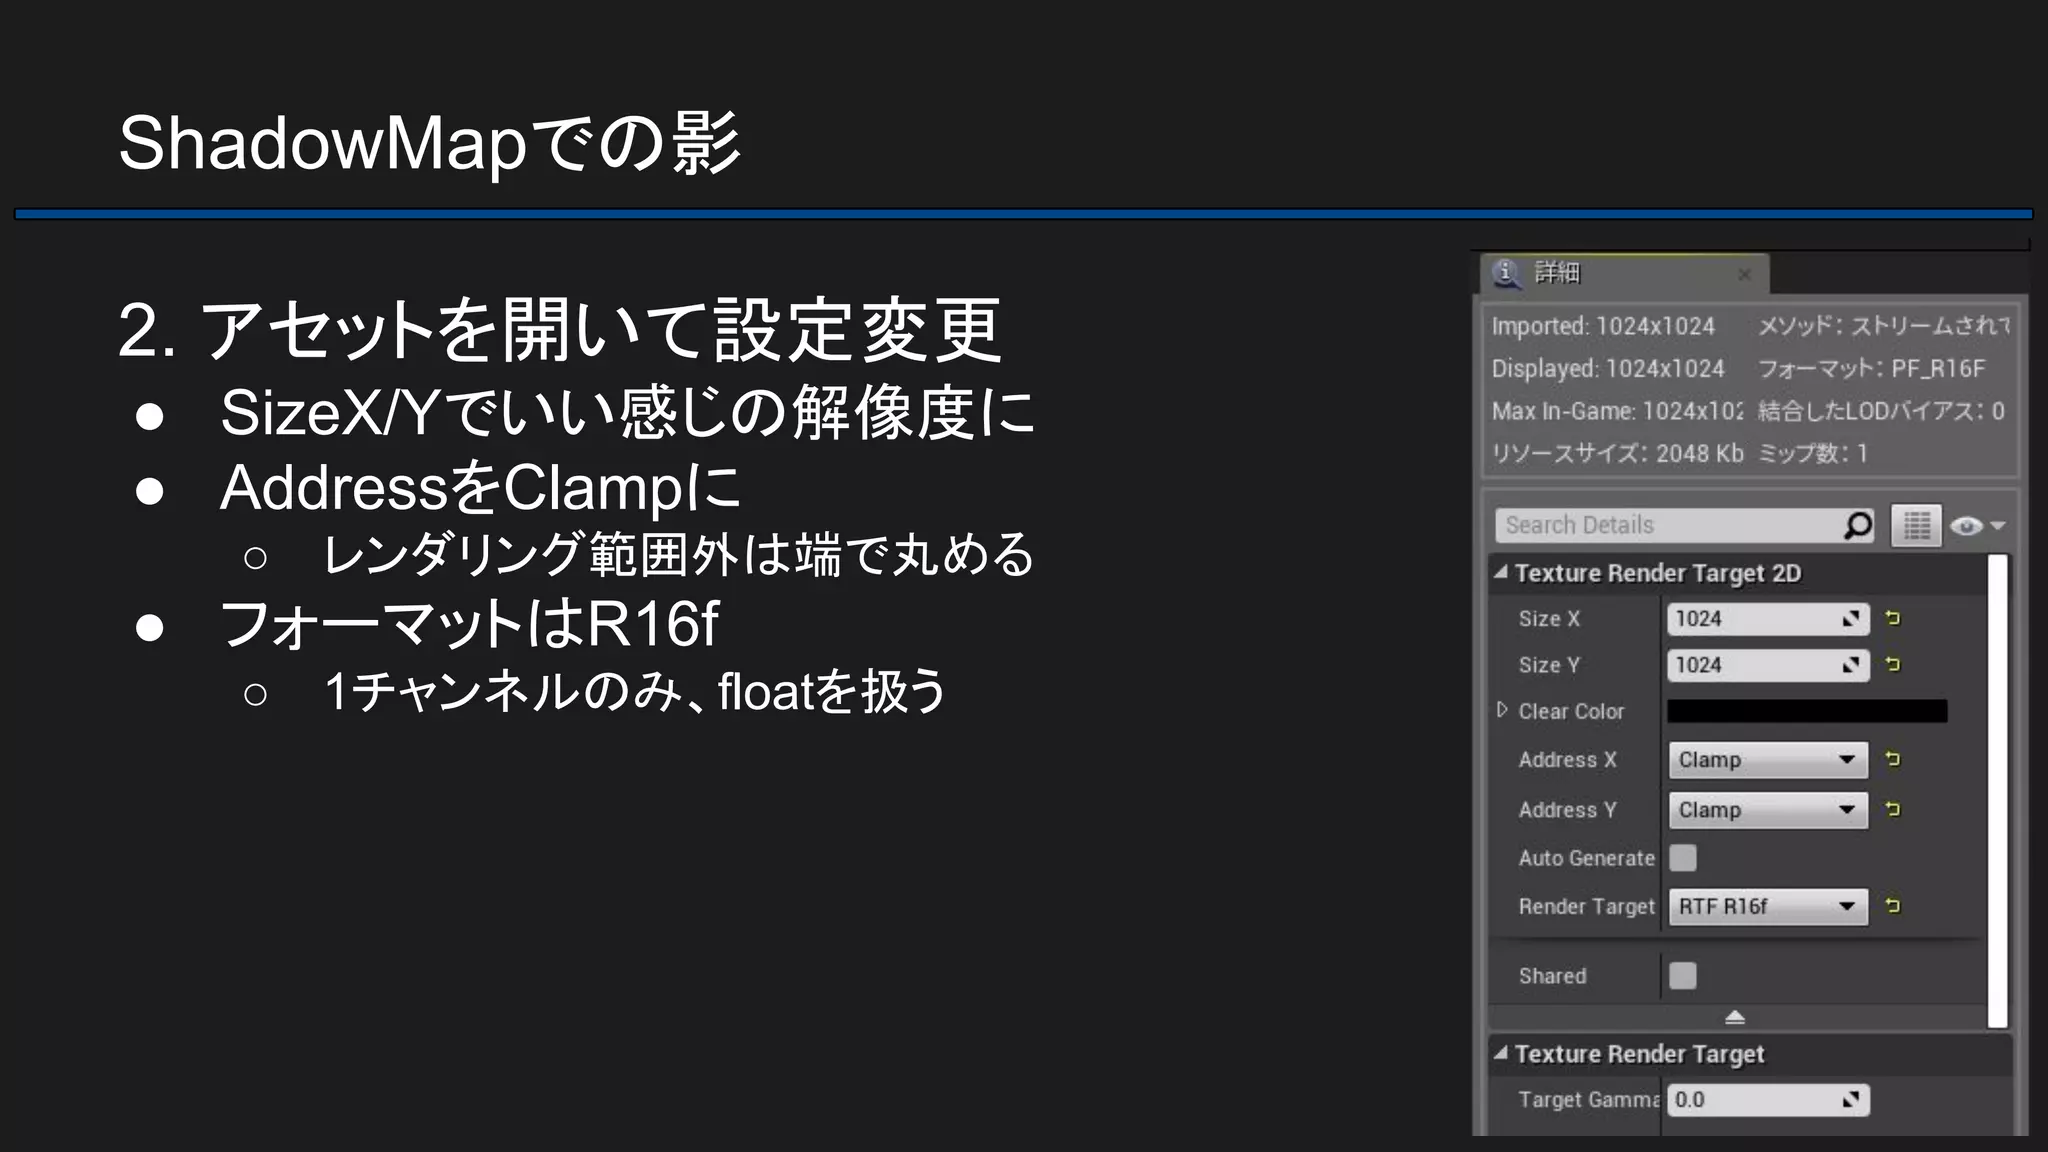The image size is (2048, 1152).
Task: Click the Max In-Game resolution text
Action: tap(1617, 411)
